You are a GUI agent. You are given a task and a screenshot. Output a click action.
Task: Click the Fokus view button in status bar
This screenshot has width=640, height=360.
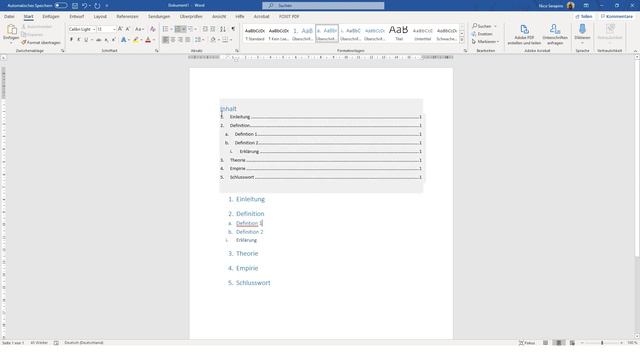[x=527, y=343]
